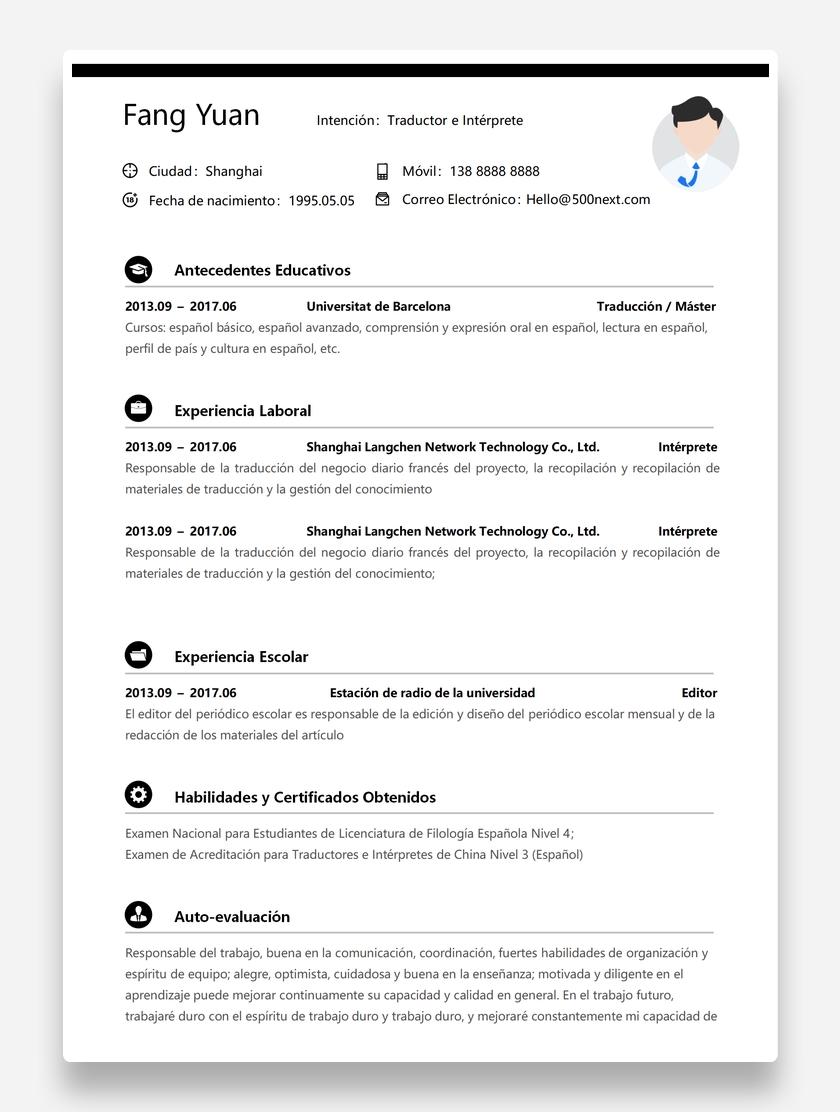Viewport: 840px width, 1112px height.
Task: Click the Universitat de Barcelona entry
Action: (378, 306)
